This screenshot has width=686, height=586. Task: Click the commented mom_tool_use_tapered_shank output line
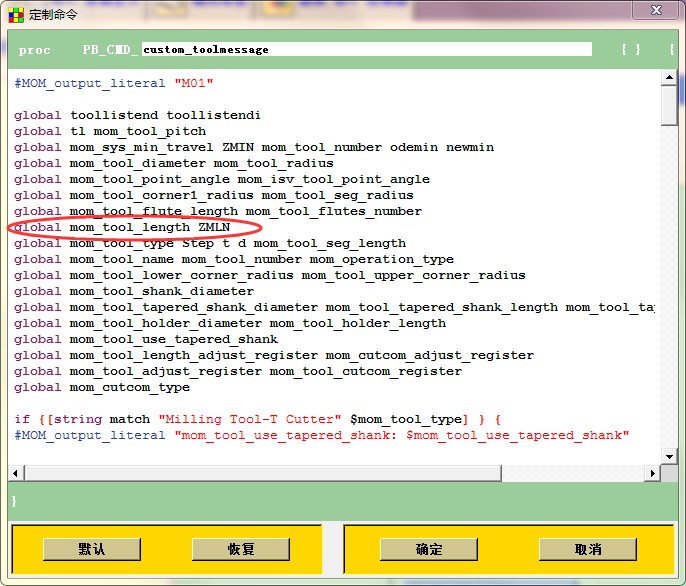point(322,435)
